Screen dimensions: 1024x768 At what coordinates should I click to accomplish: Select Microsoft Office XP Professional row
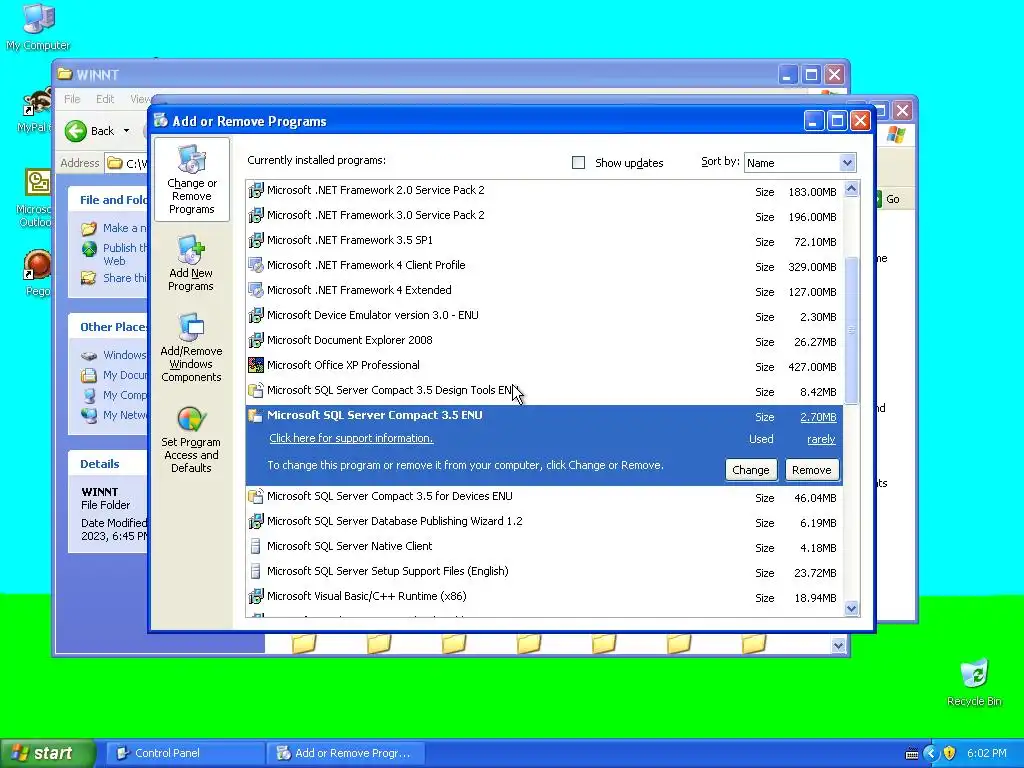[544, 366]
